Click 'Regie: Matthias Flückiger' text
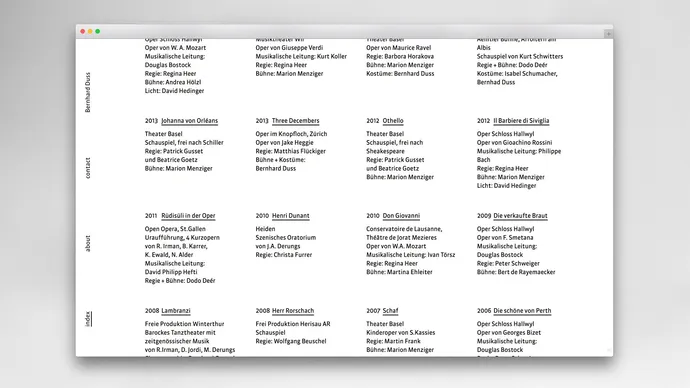Screen dimensions: 690x388 pyautogui.click(x=290, y=151)
